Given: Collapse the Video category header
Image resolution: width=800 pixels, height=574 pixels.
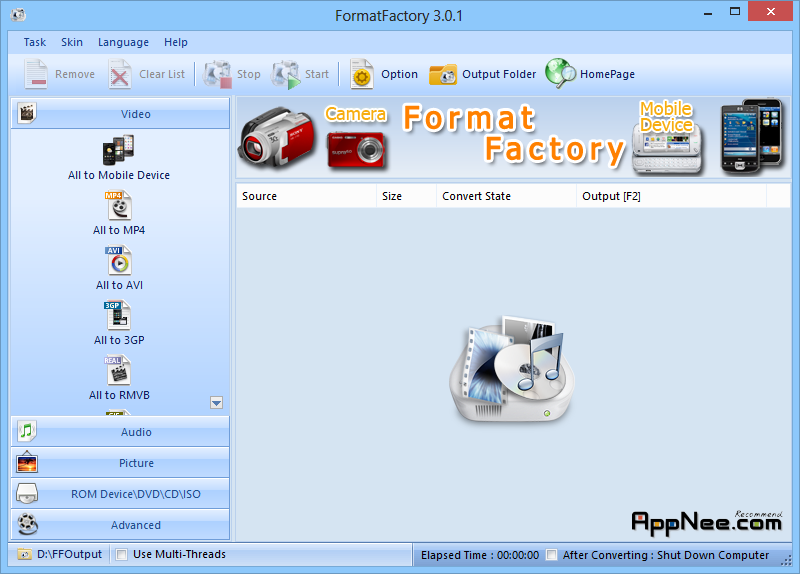Looking at the screenshot, I should pyautogui.click(x=120, y=113).
